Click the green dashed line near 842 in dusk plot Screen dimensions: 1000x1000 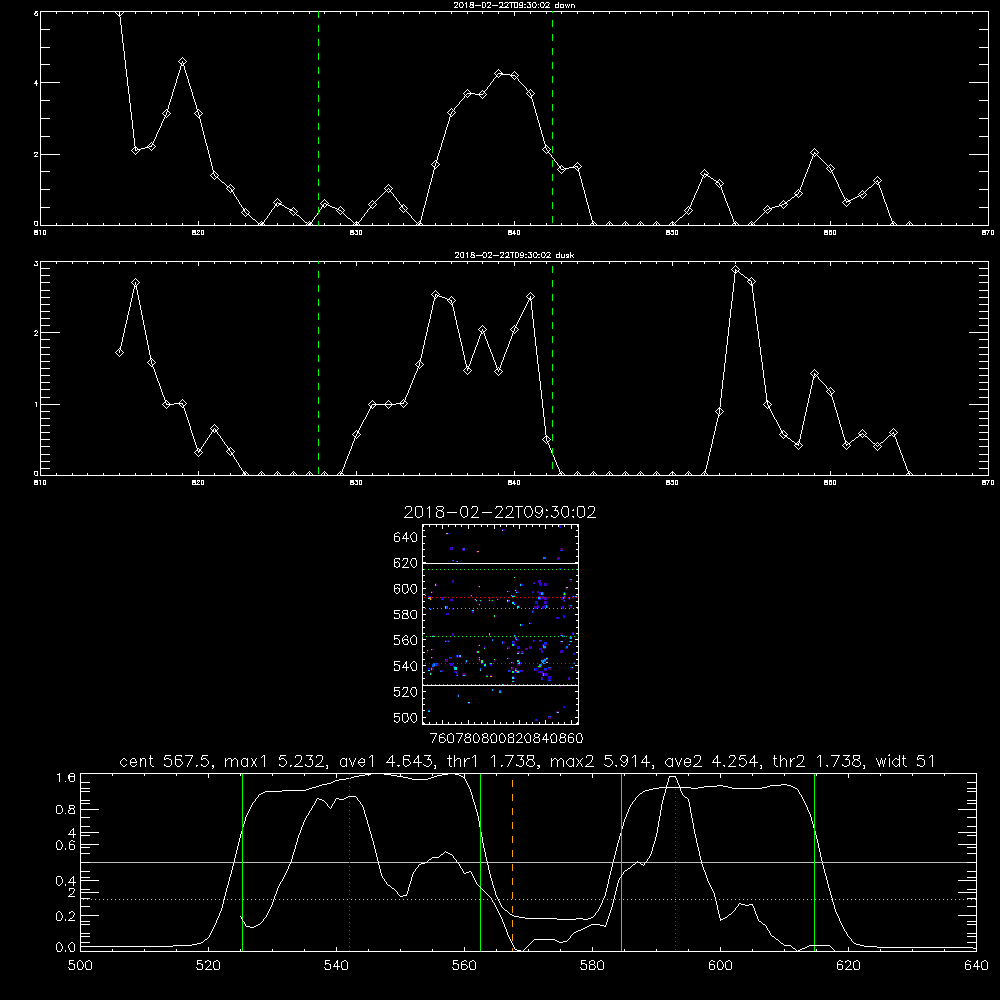click(552, 369)
